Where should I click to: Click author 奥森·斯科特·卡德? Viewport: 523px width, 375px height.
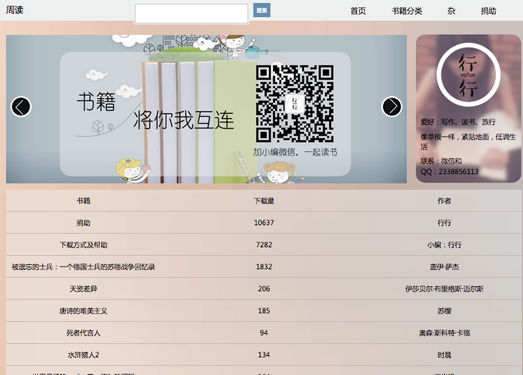444,333
